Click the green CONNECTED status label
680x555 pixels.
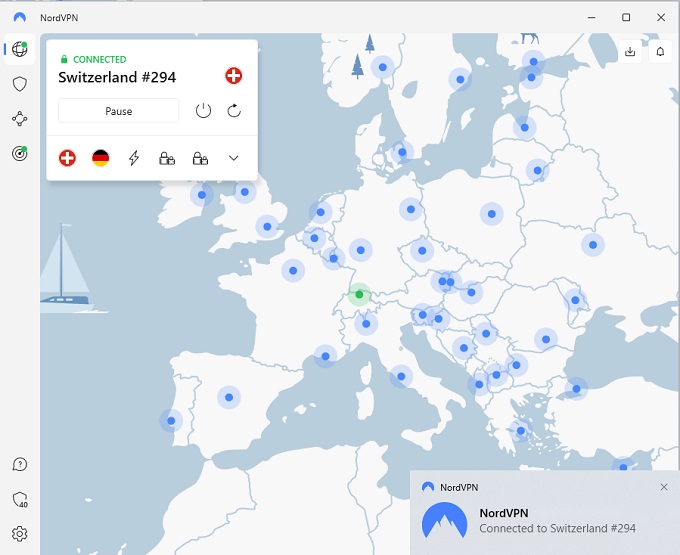(x=99, y=59)
